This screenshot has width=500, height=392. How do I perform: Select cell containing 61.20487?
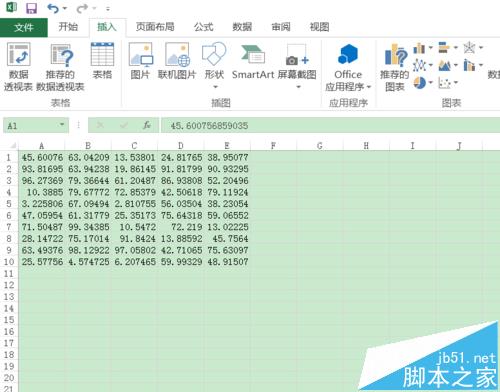click(134, 181)
